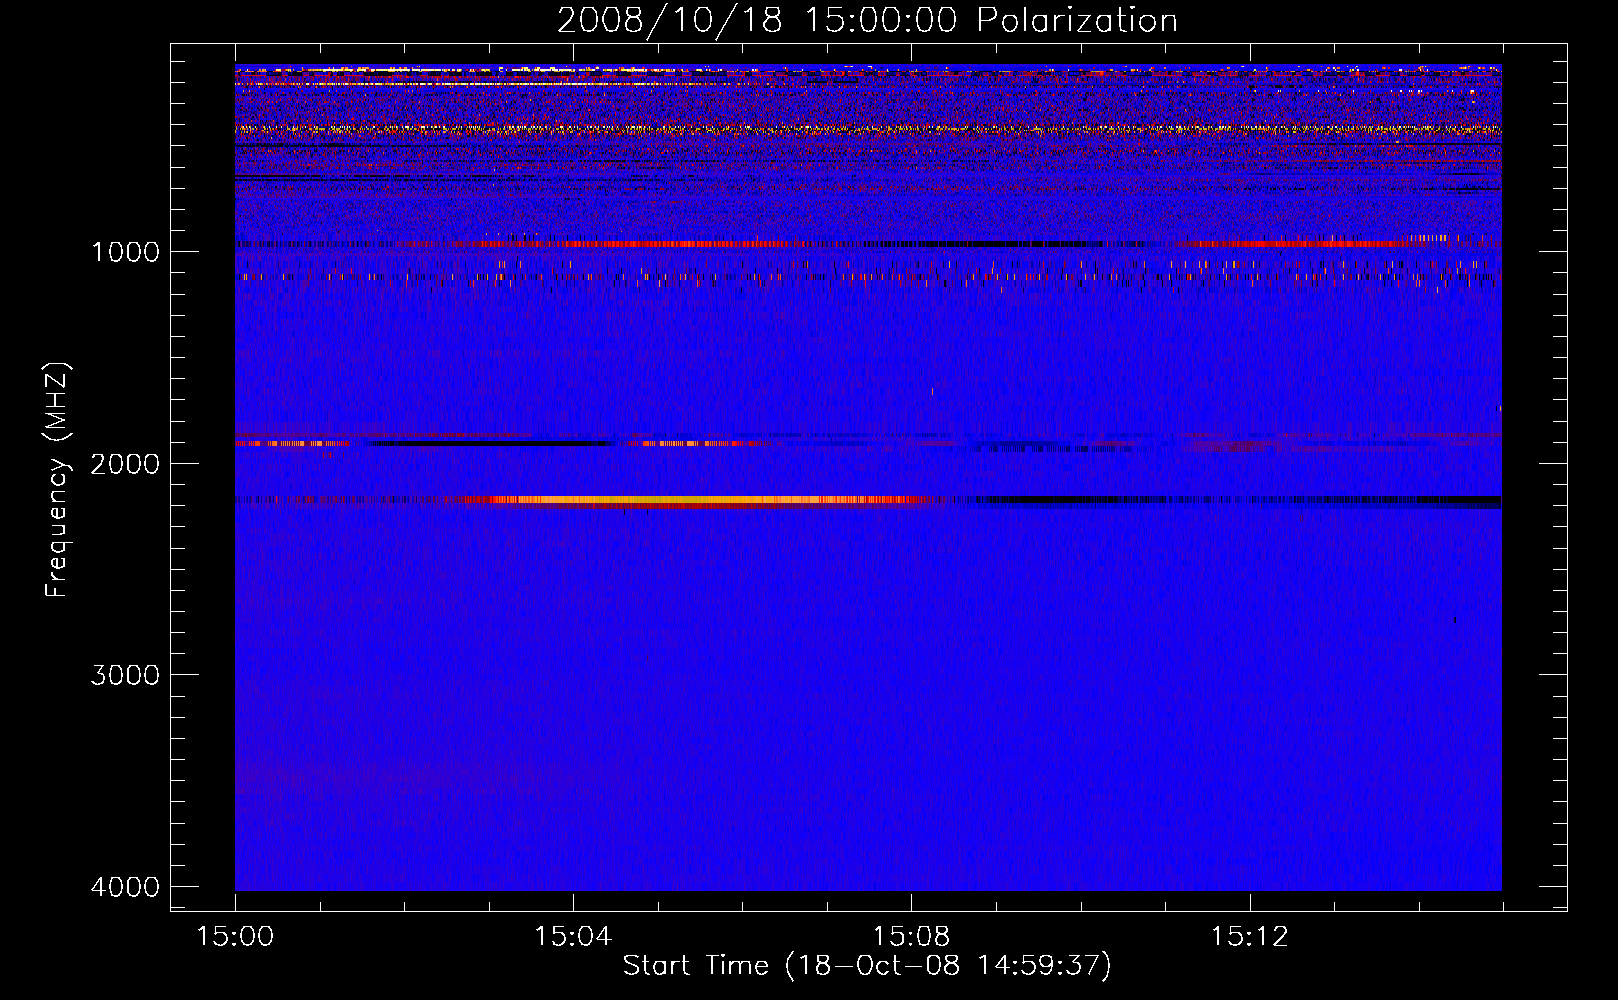Viewport: 1618px width, 1000px height.
Task: Click the 1000 frequency tick label
Action: pyautogui.click(x=125, y=251)
